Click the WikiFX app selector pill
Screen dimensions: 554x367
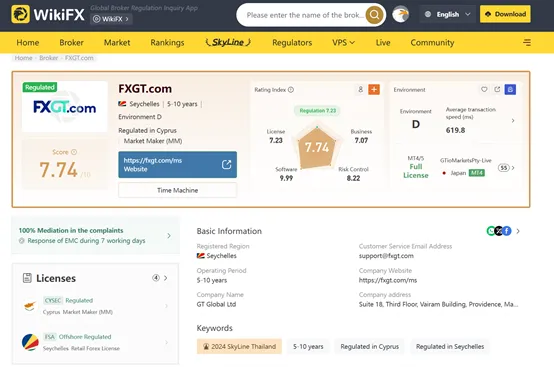111,19
